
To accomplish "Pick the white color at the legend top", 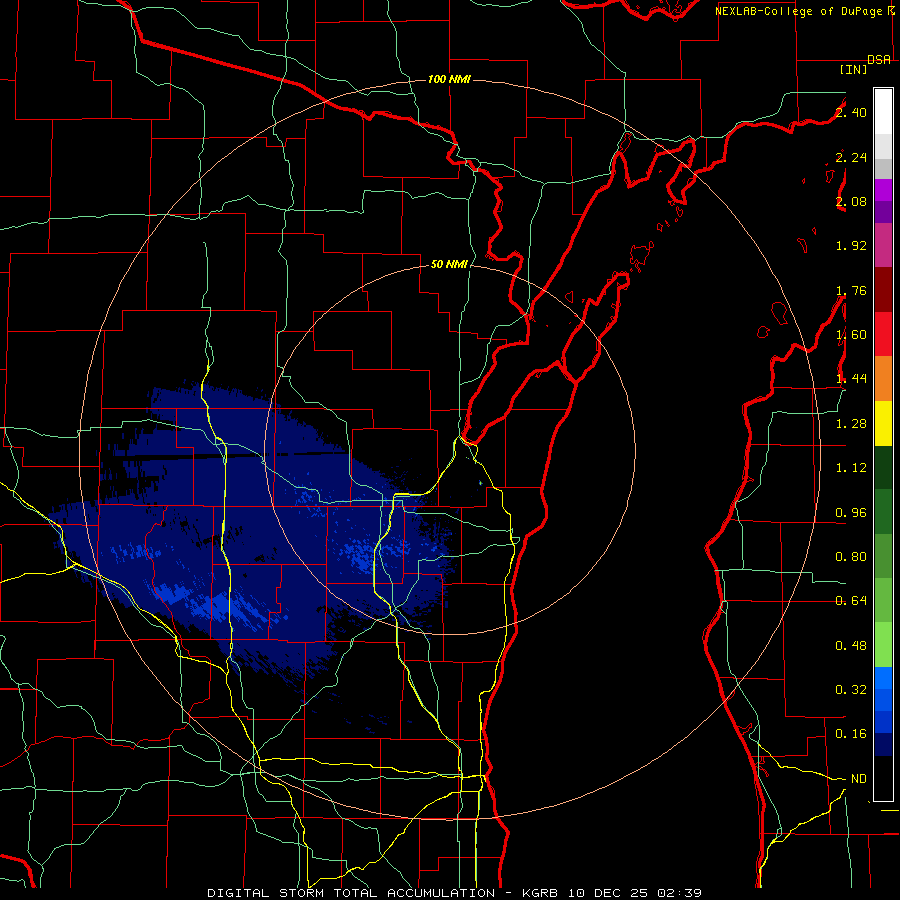I will [883, 112].
